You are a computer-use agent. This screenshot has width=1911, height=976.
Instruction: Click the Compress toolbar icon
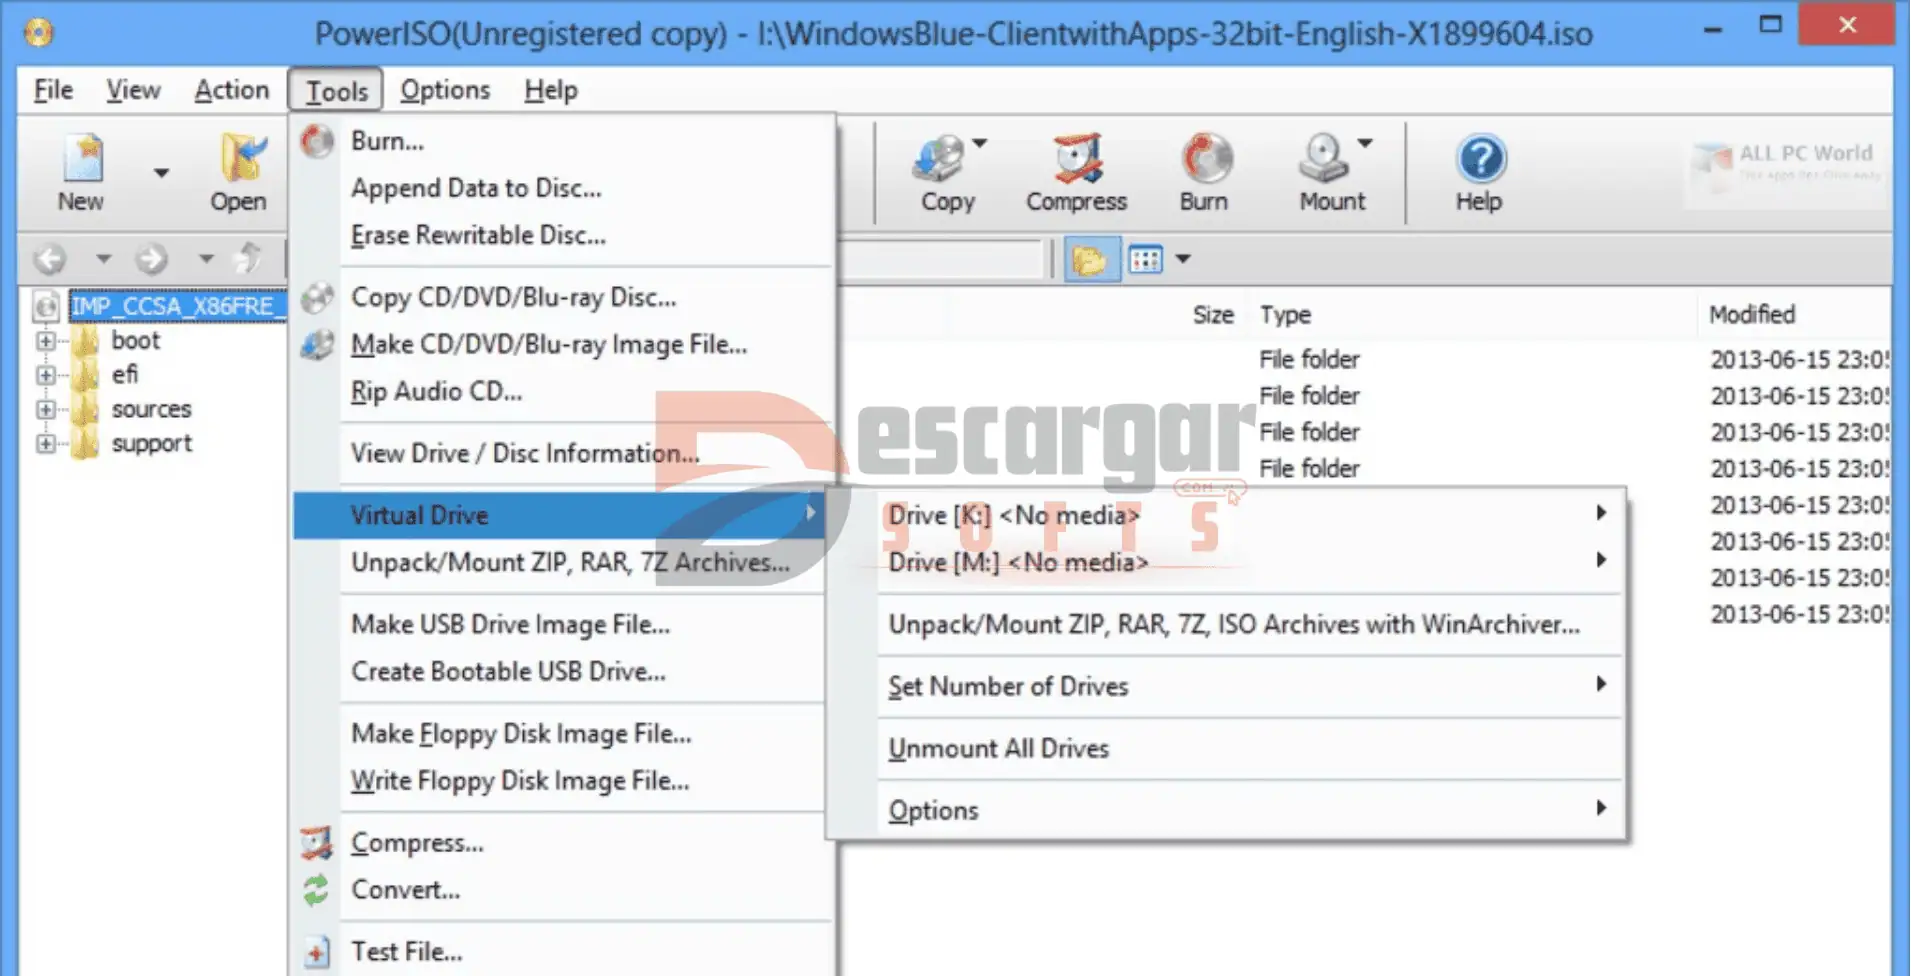[1076, 160]
